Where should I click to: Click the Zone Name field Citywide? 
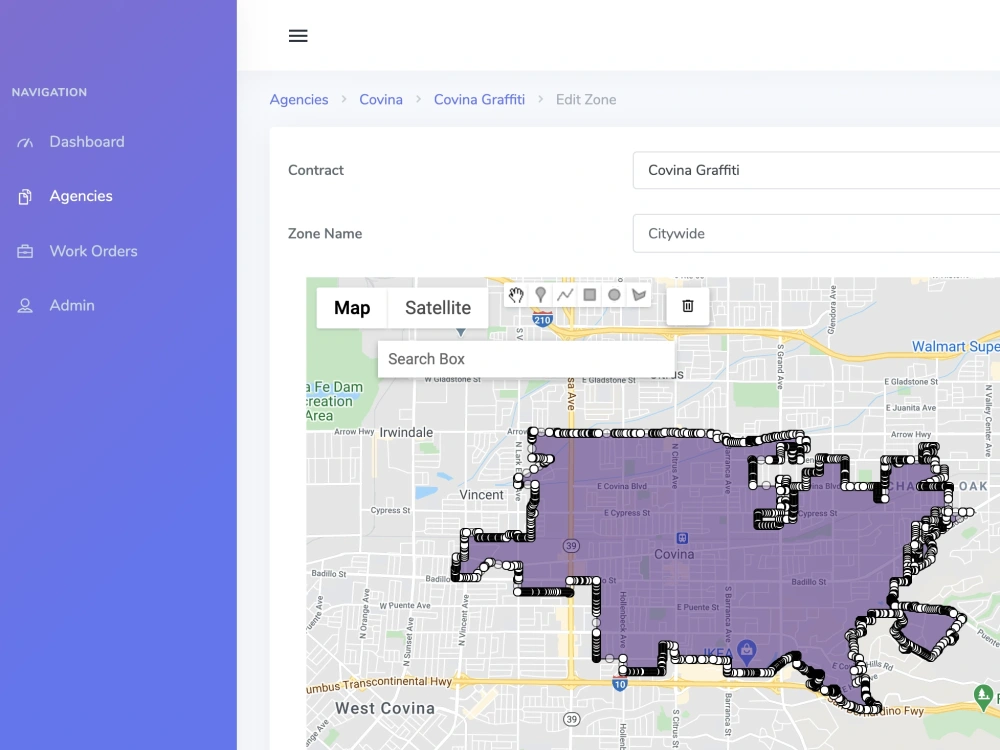[x=816, y=233]
